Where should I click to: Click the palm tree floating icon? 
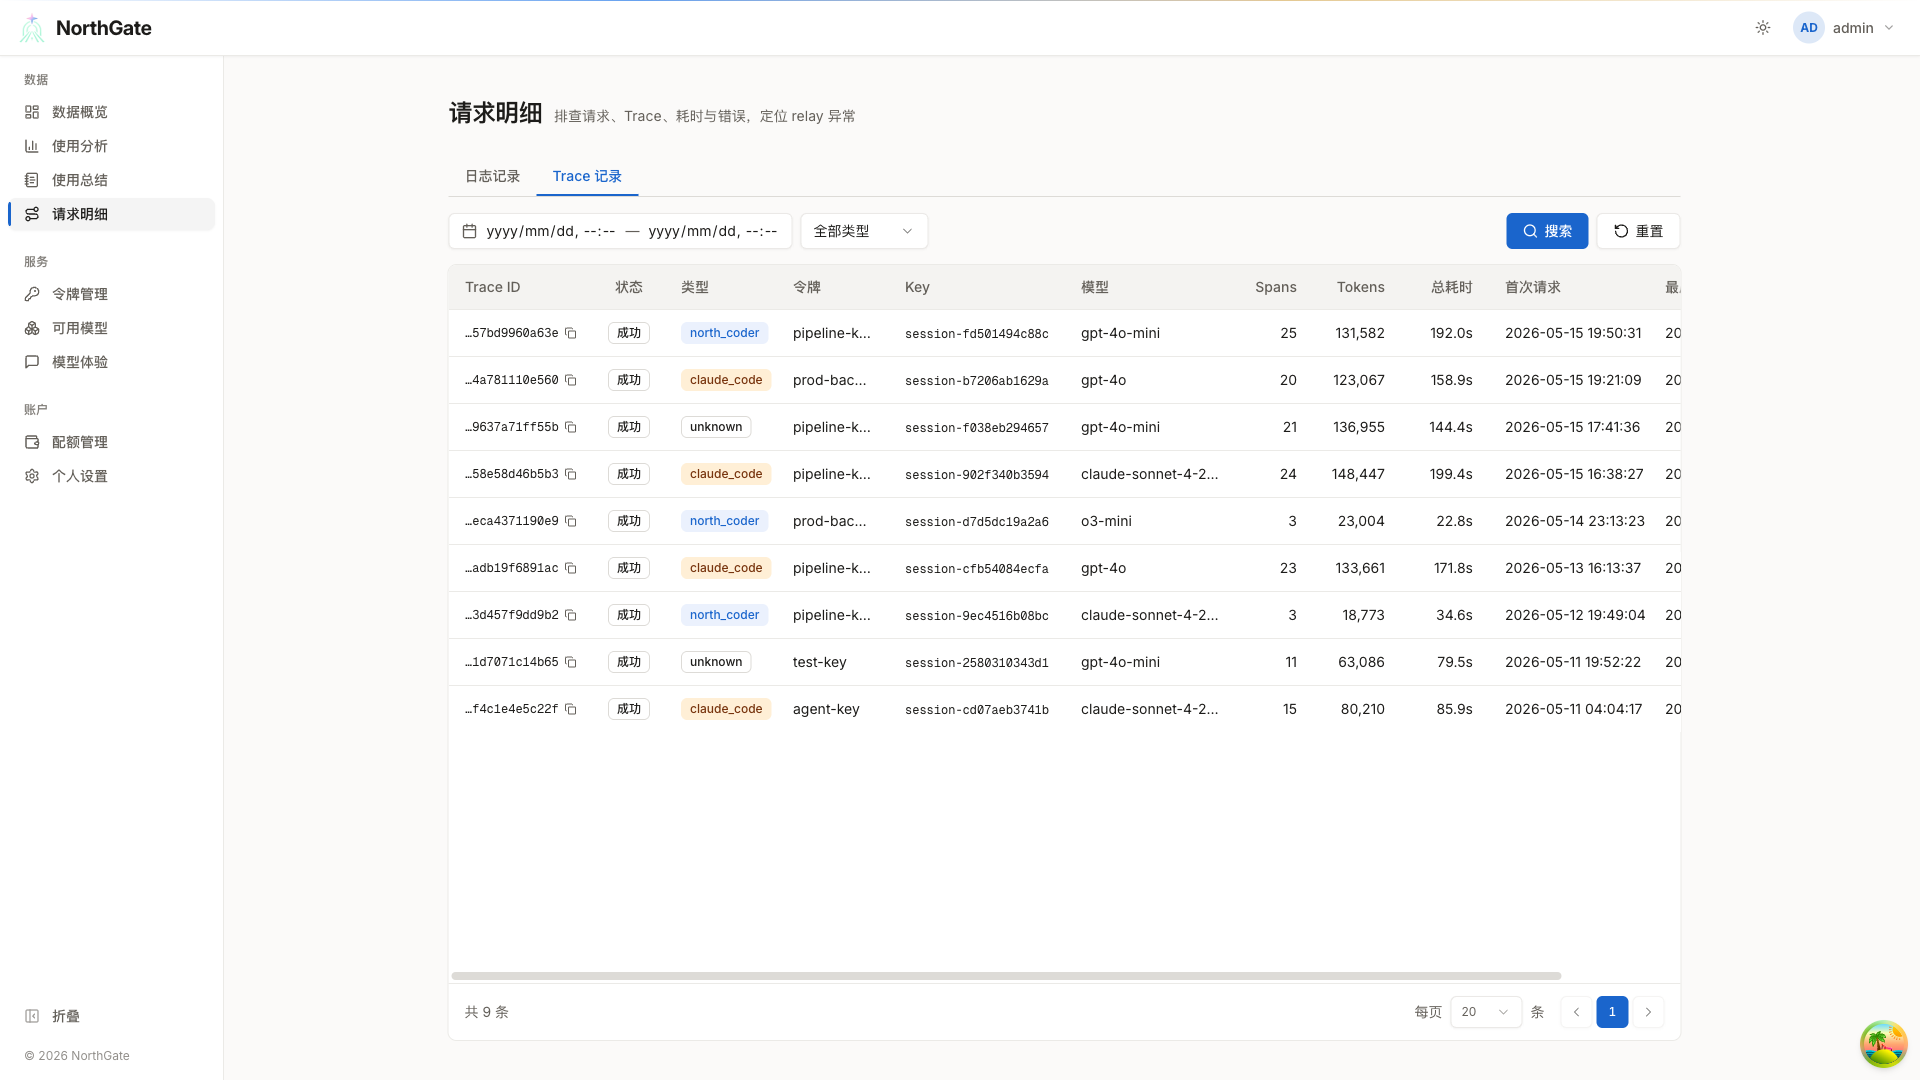1883,1044
